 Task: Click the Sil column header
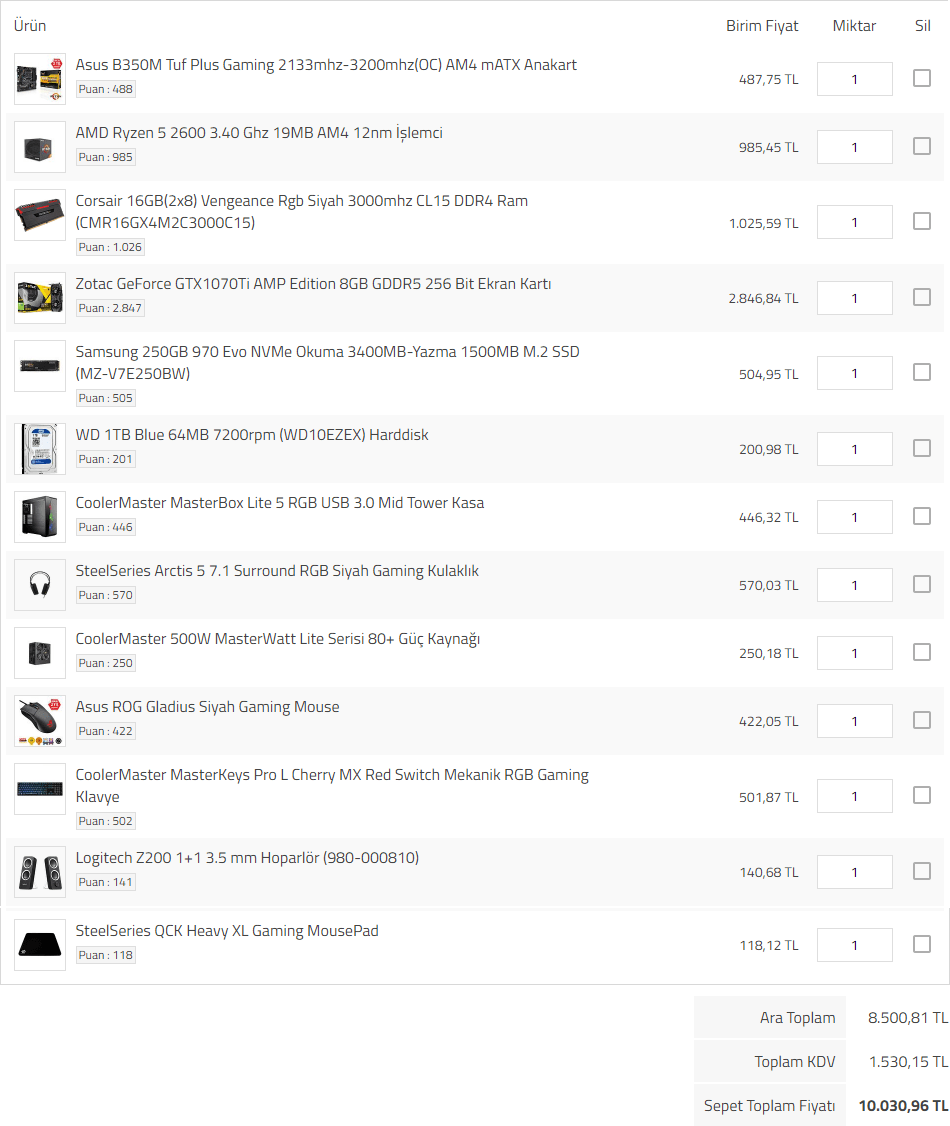coord(922,26)
